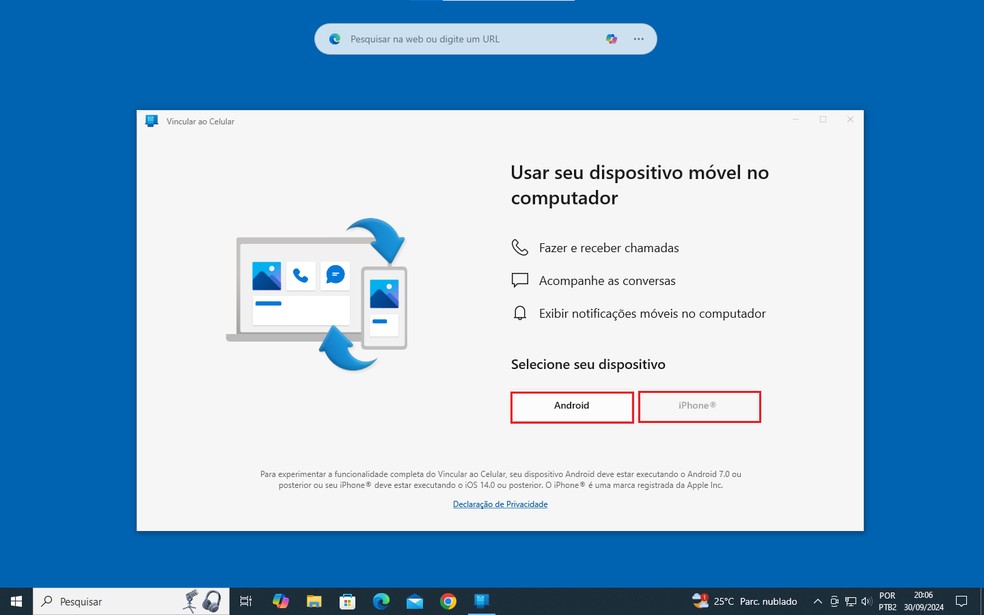Open network status tray icon
The width and height of the screenshot is (984, 615).
(850, 601)
